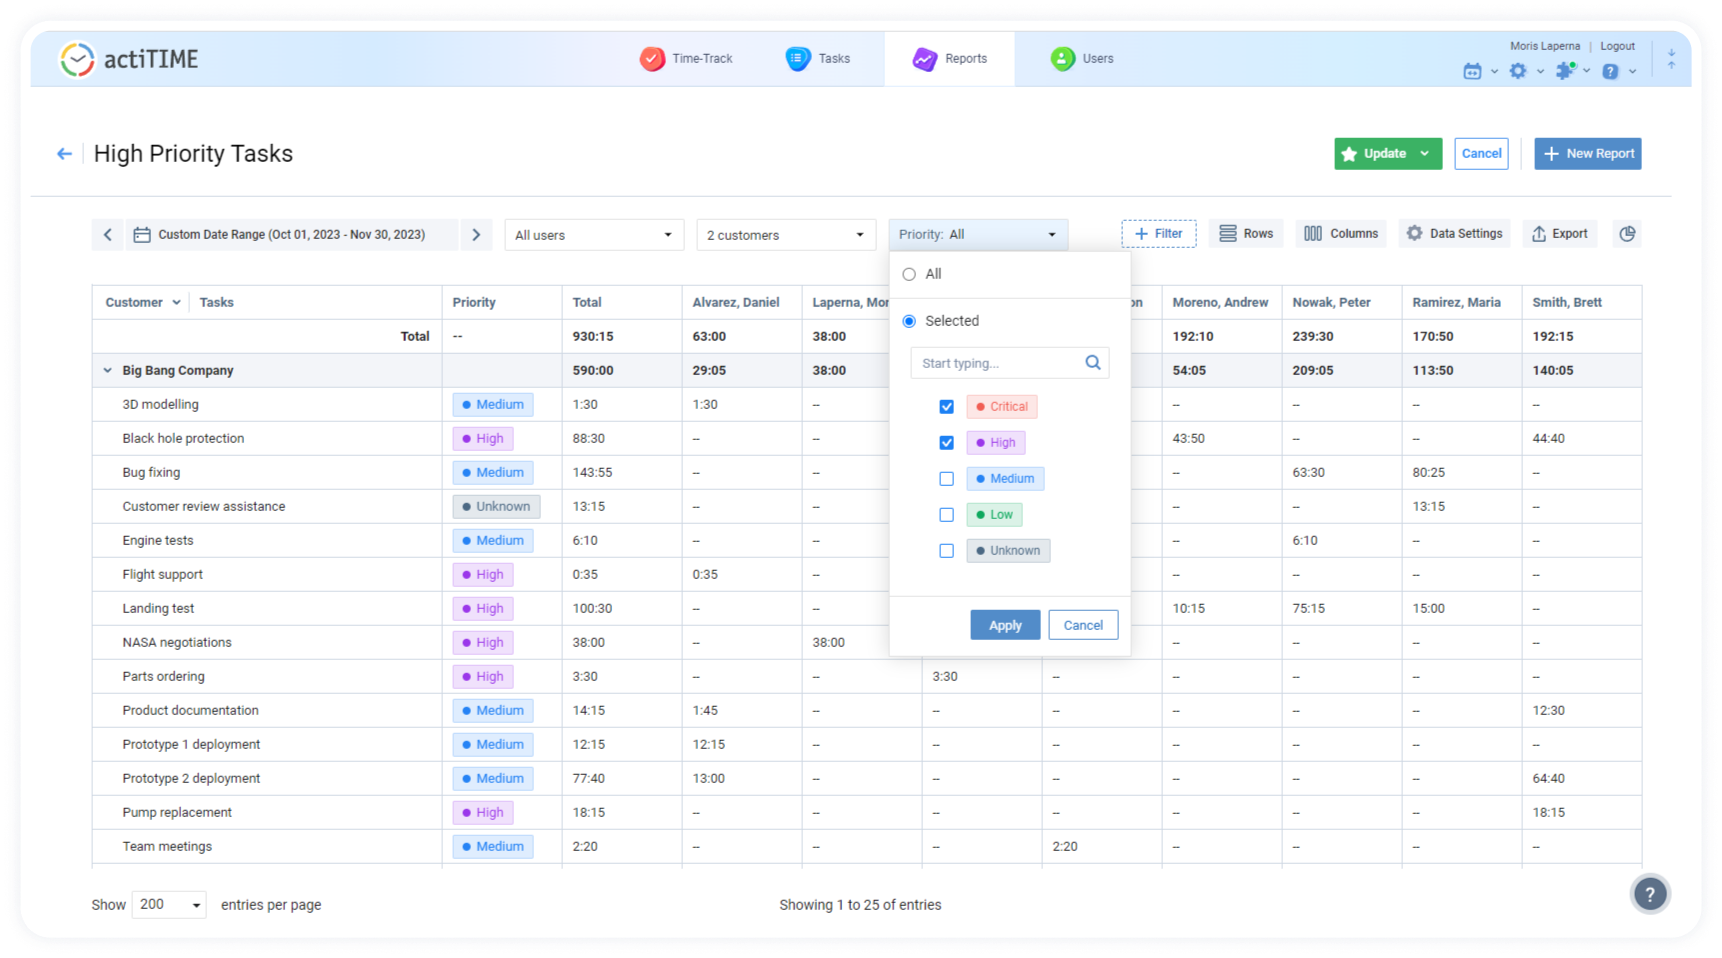Choose the Selected radio option
Screen dimensions: 1722x958
[909, 321]
